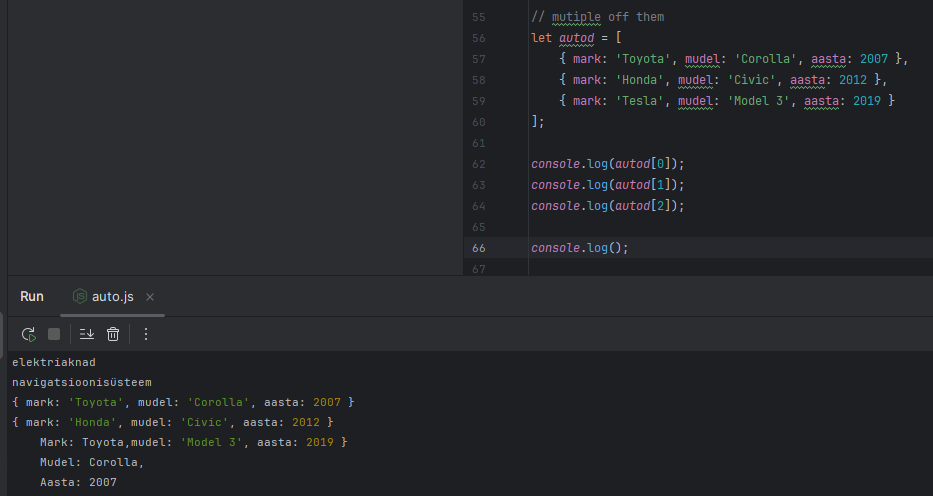Screen dimensions: 933x496
Task: Click the Rerun auto.js icon
Action: 28,334
